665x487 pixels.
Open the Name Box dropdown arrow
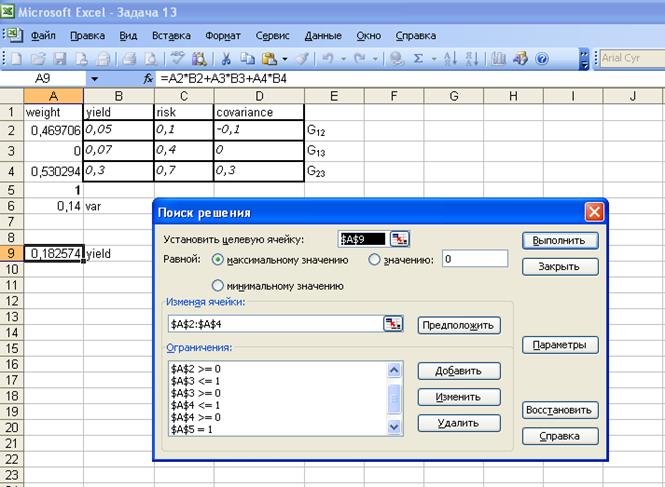95,78
